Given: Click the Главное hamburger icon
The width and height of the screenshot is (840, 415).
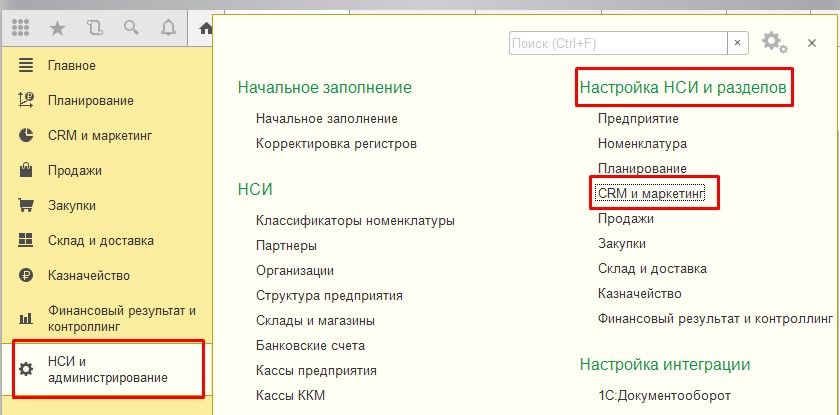Looking at the screenshot, I should point(26,66).
